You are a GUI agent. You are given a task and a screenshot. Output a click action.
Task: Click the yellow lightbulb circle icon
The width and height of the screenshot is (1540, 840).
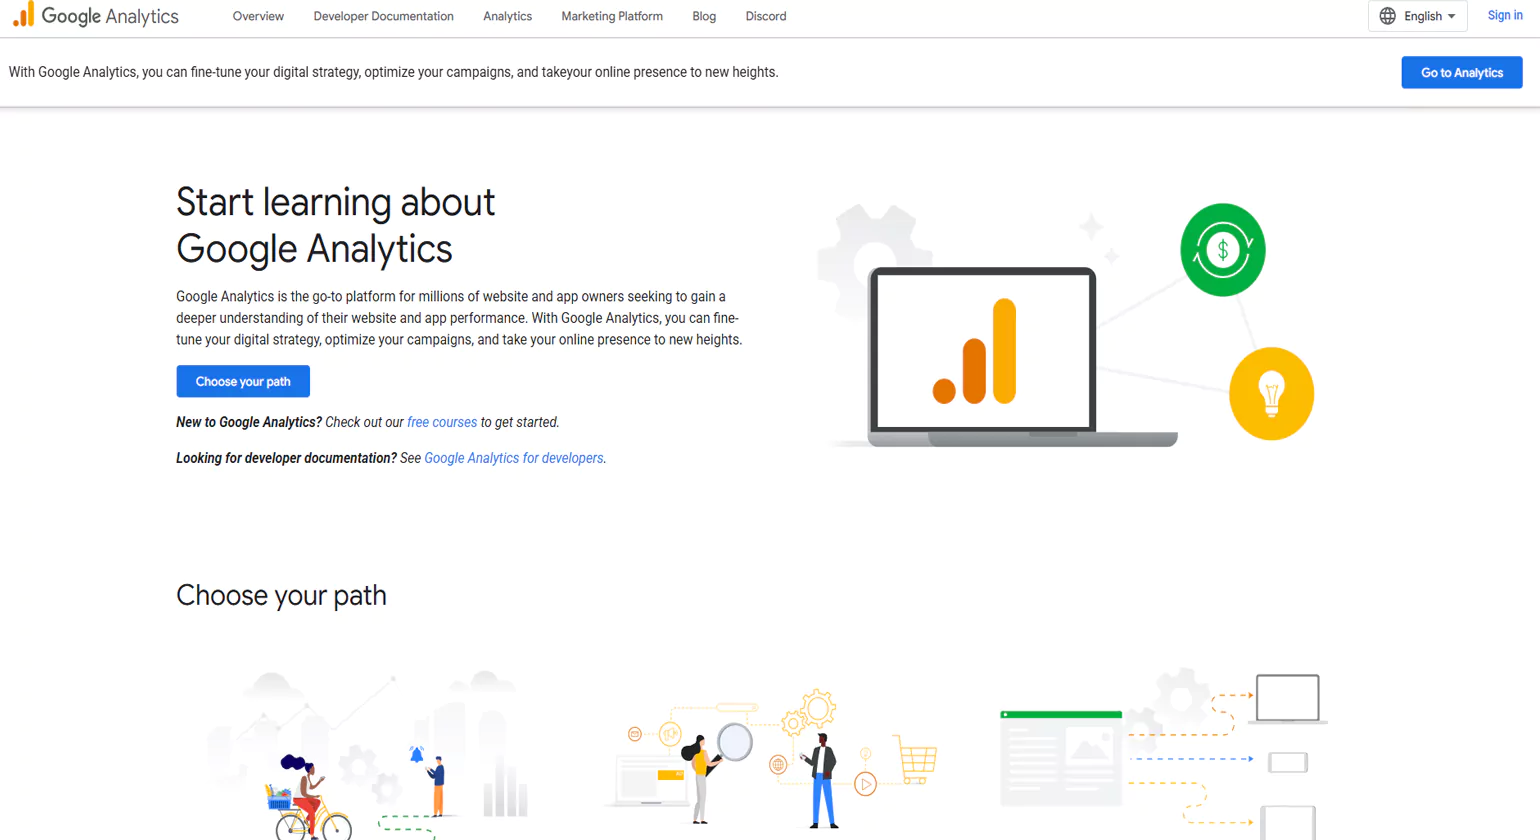tap(1271, 393)
